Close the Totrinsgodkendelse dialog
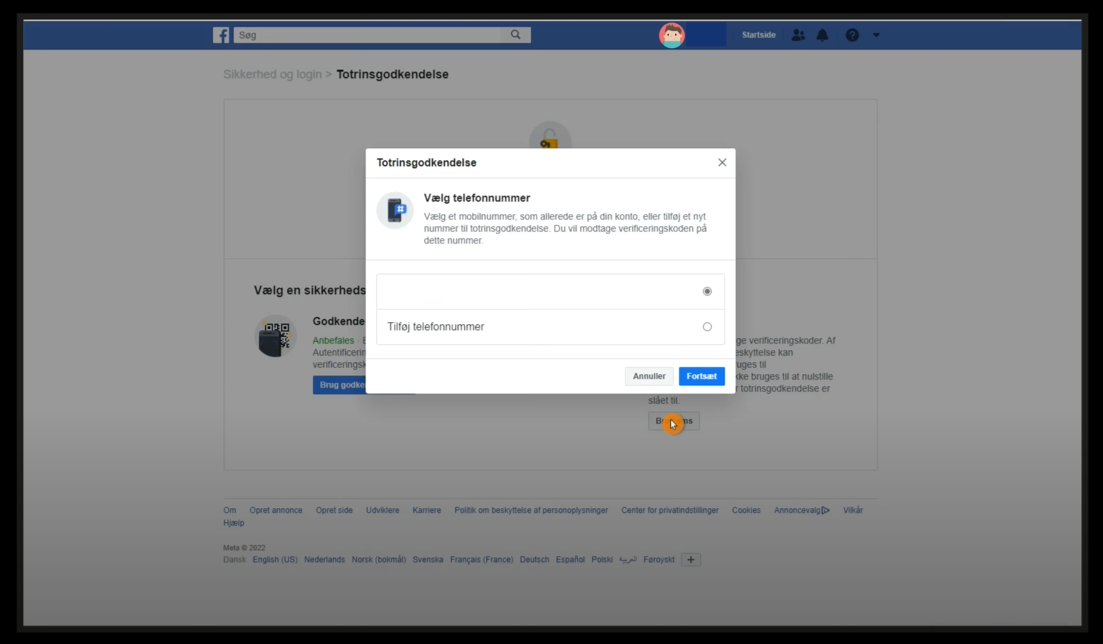Image resolution: width=1103 pixels, height=644 pixels. coord(722,162)
